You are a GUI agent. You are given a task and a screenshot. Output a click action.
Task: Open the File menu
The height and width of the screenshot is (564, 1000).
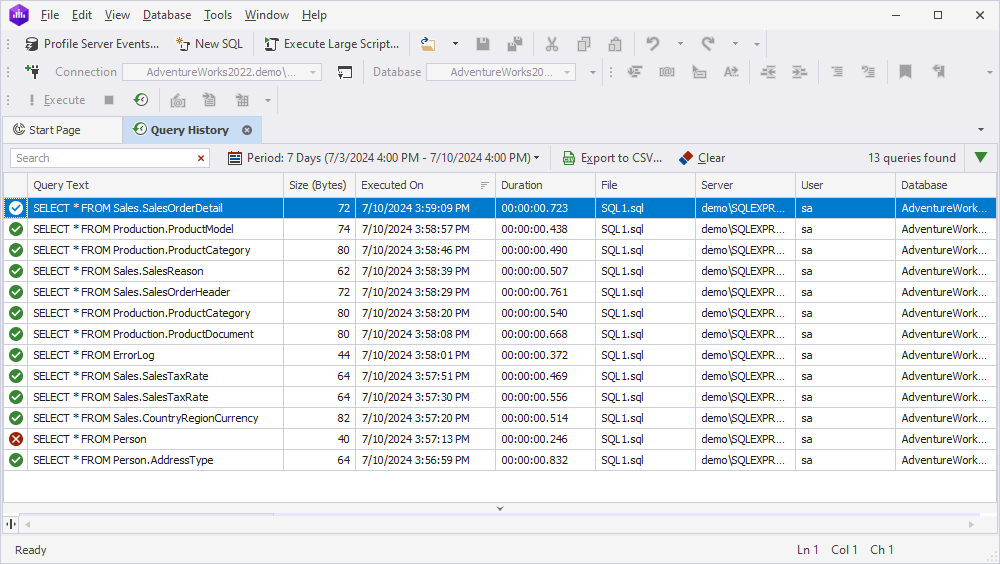[50, 15]
